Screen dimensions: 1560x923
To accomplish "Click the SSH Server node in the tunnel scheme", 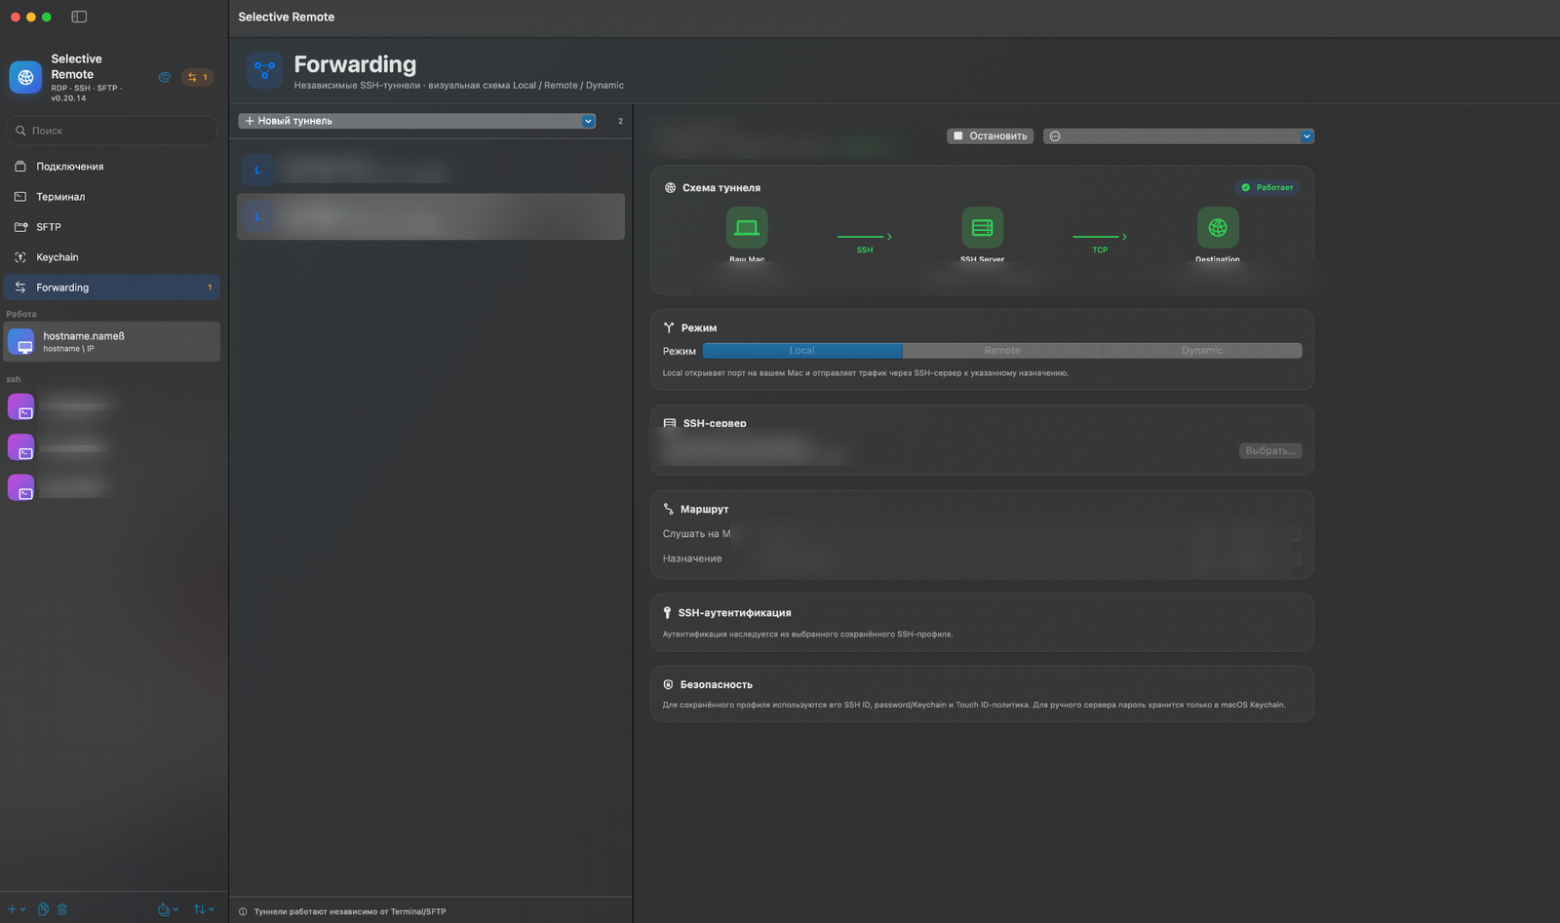I will coord(982,228).
